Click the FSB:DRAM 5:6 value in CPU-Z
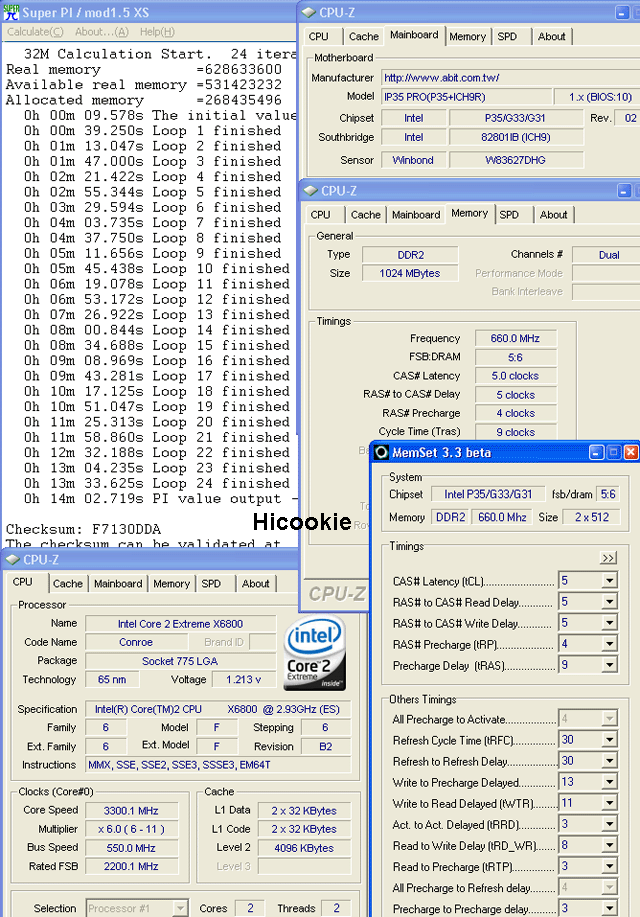Viewport: 640px width, 917px height. coord(515,357)
